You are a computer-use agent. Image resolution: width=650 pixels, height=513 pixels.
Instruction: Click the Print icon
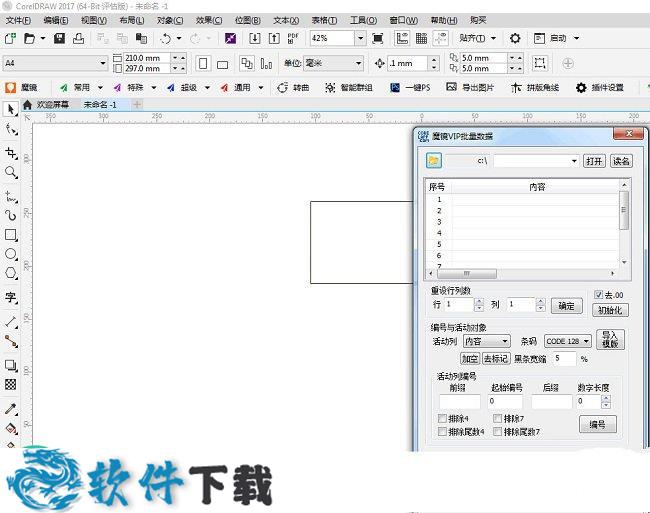tap(78, 39)
